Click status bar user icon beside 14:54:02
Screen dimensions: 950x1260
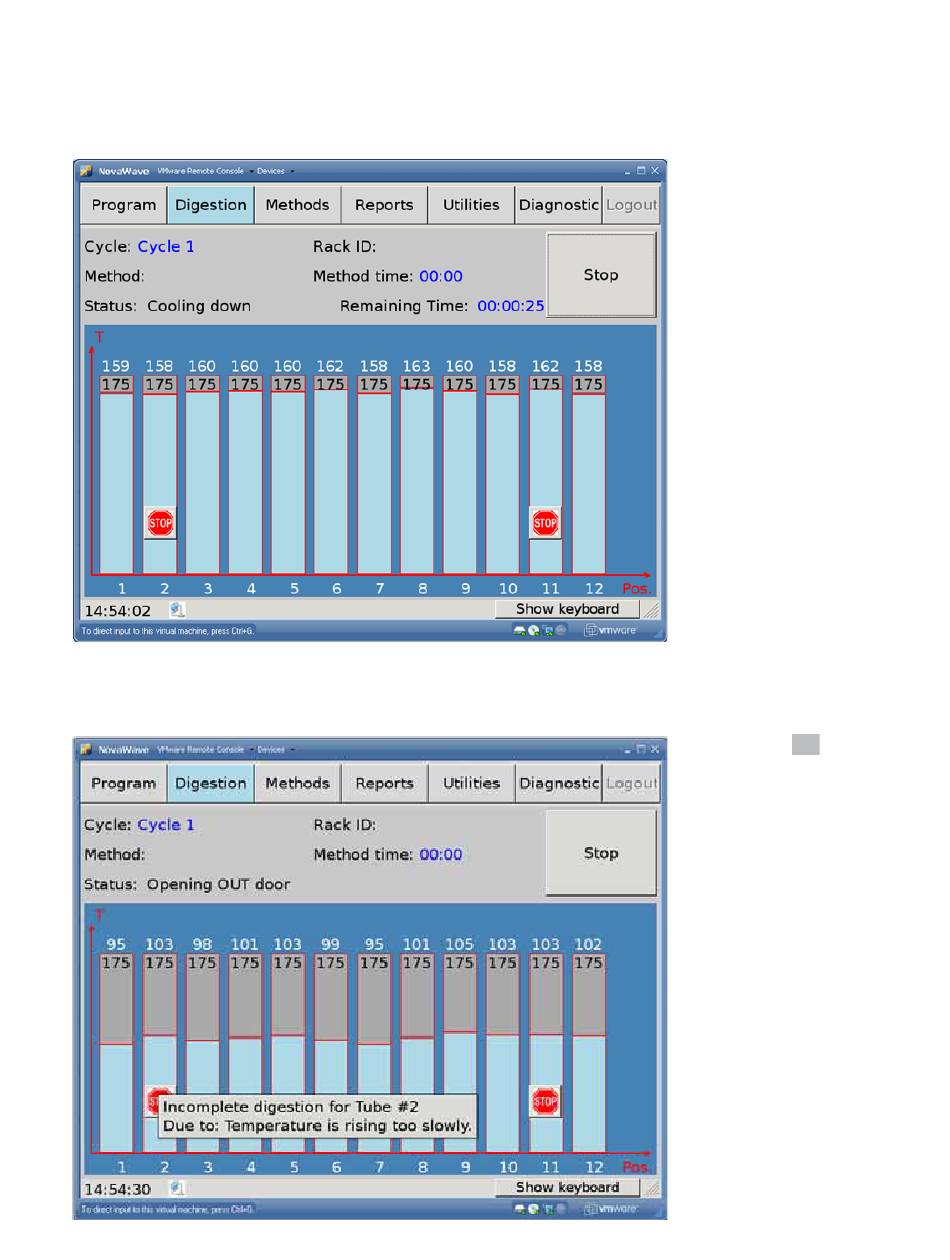176,609
